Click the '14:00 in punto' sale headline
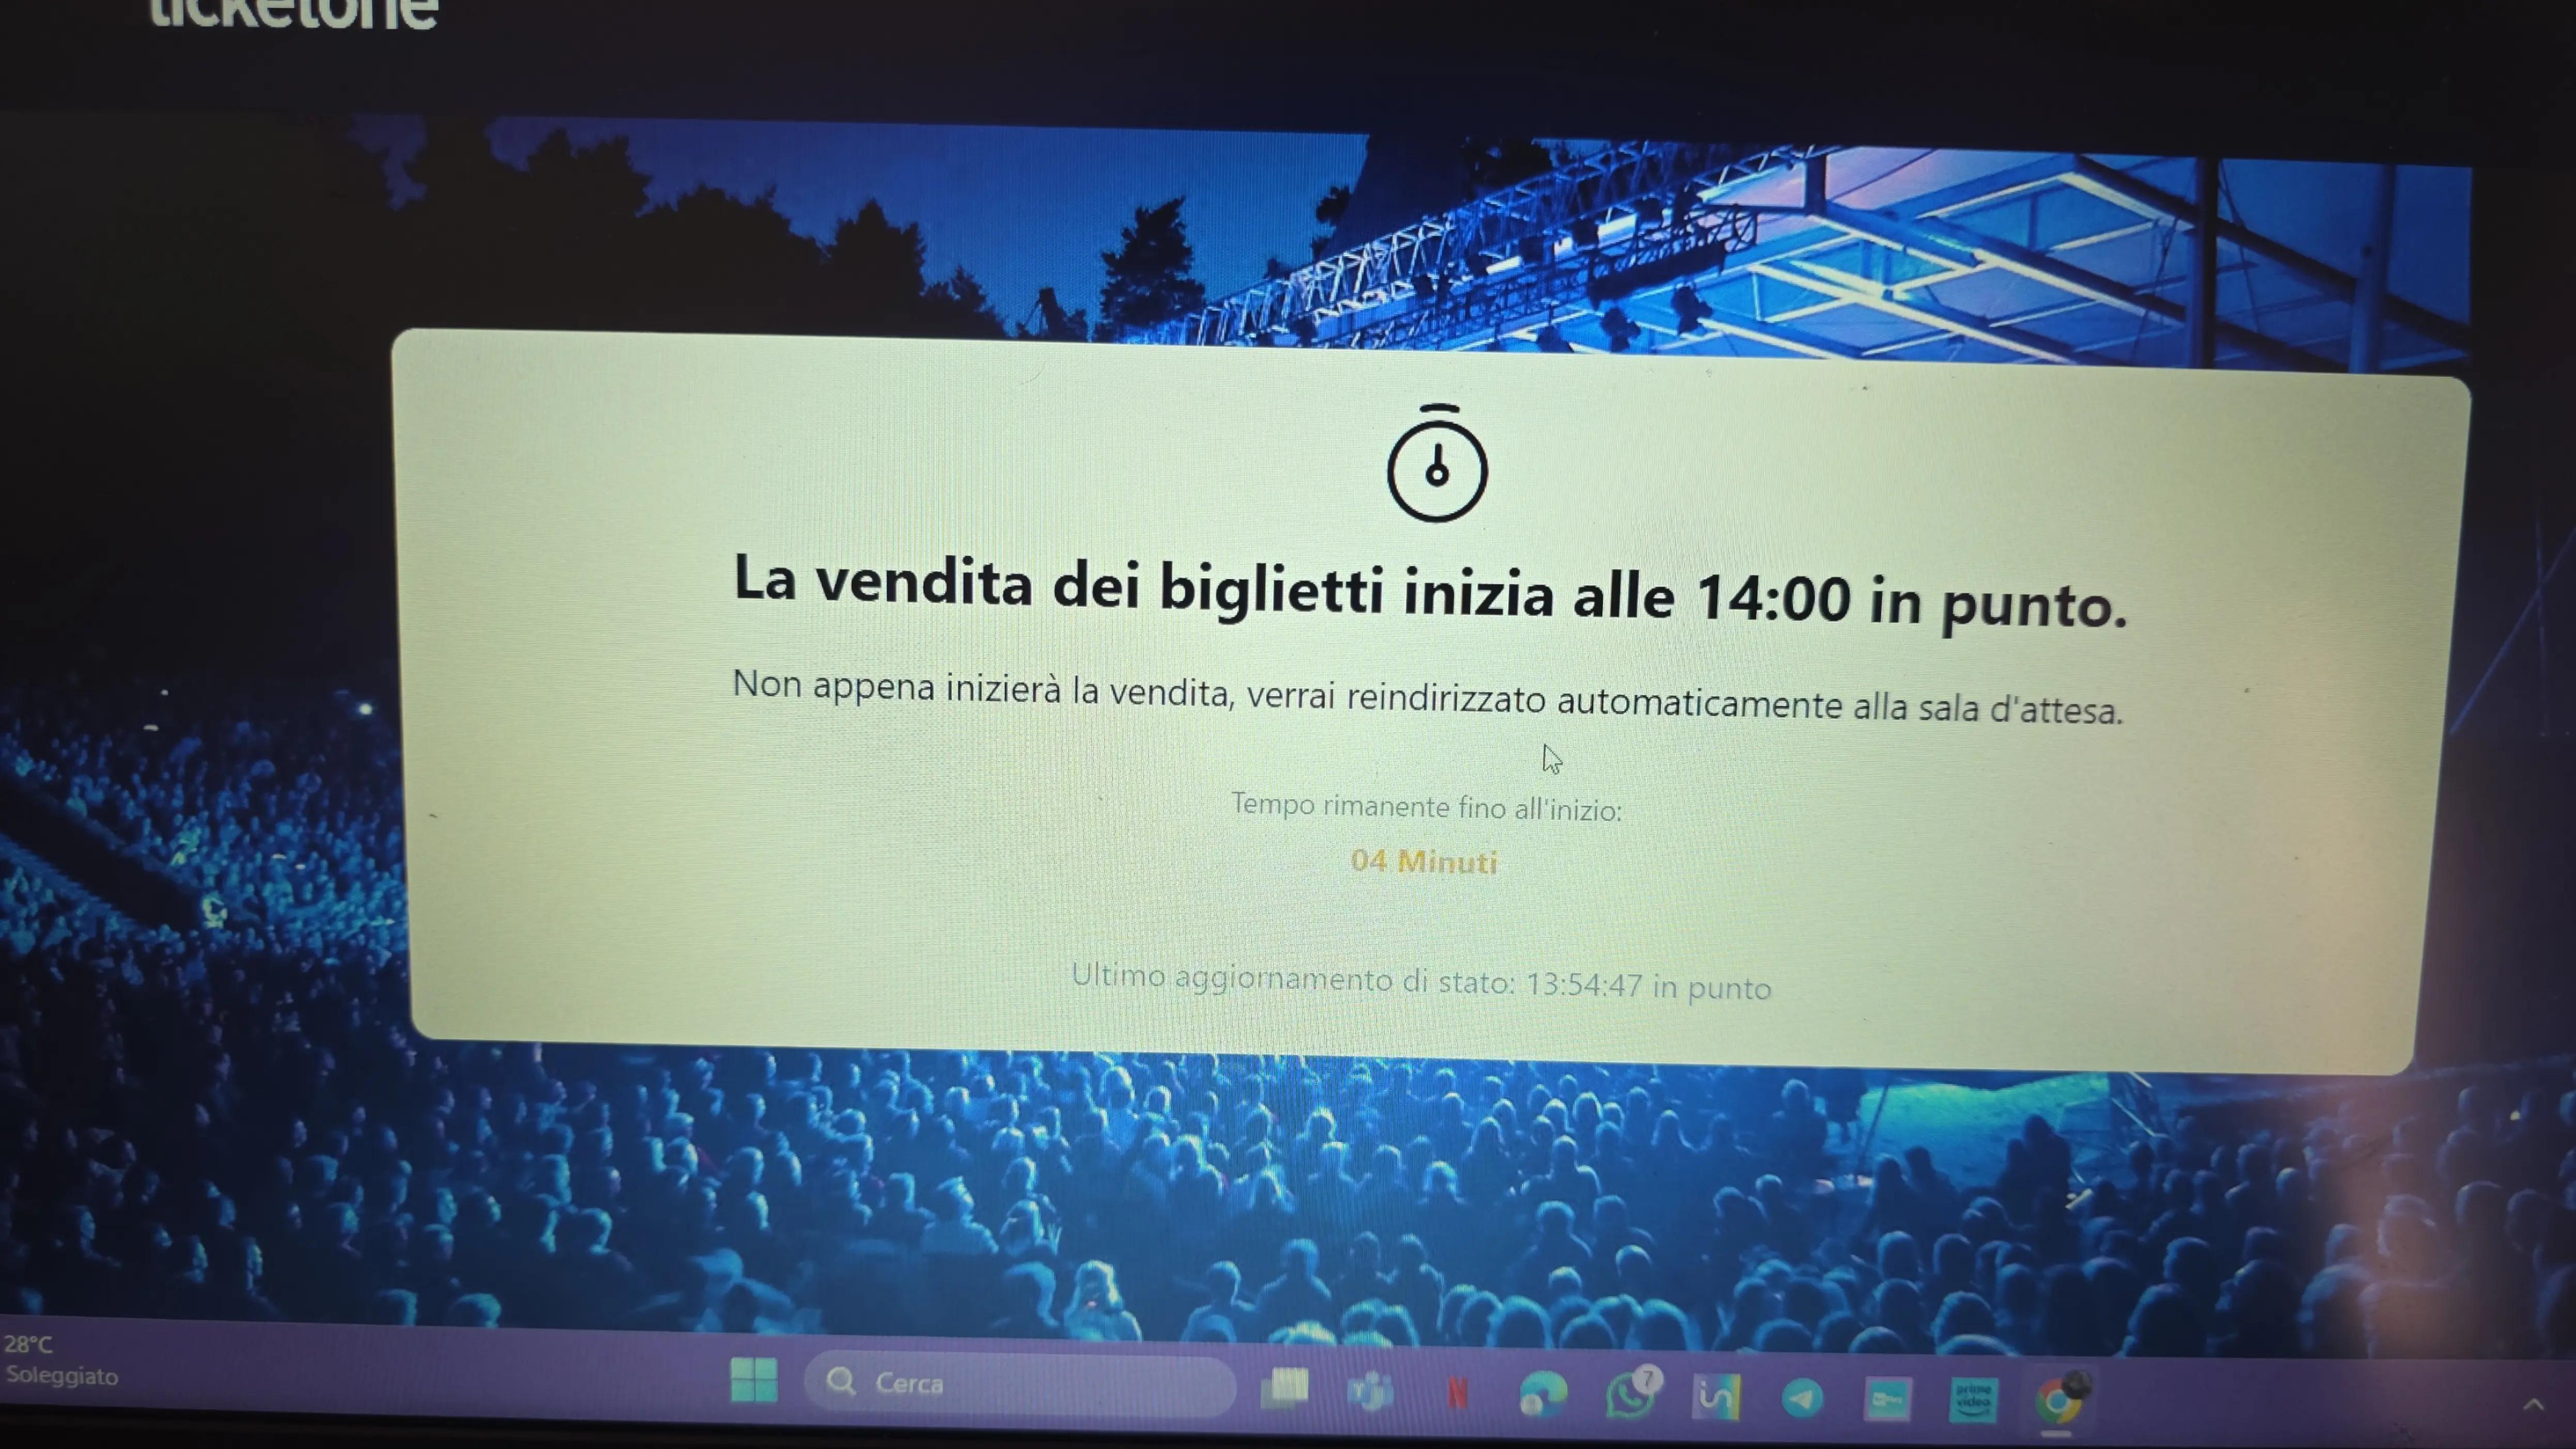 [x=1431, y=592]
